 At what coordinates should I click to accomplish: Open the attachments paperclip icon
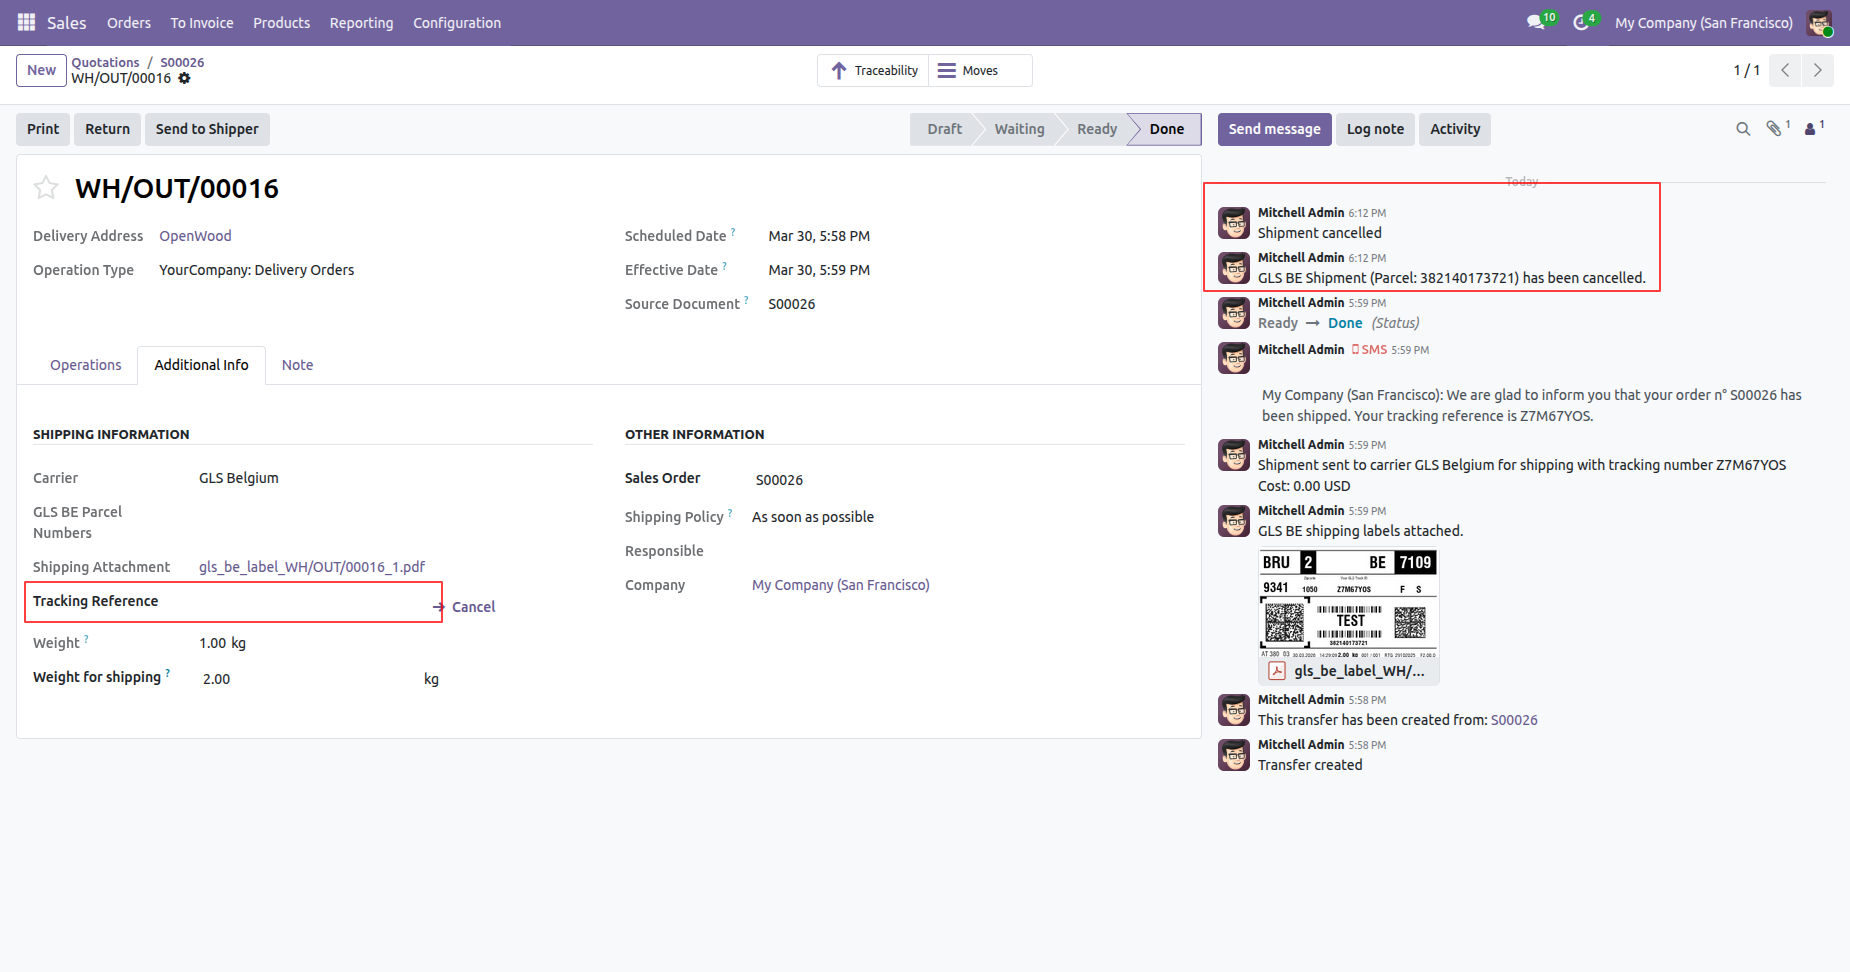click(1774, 129)
